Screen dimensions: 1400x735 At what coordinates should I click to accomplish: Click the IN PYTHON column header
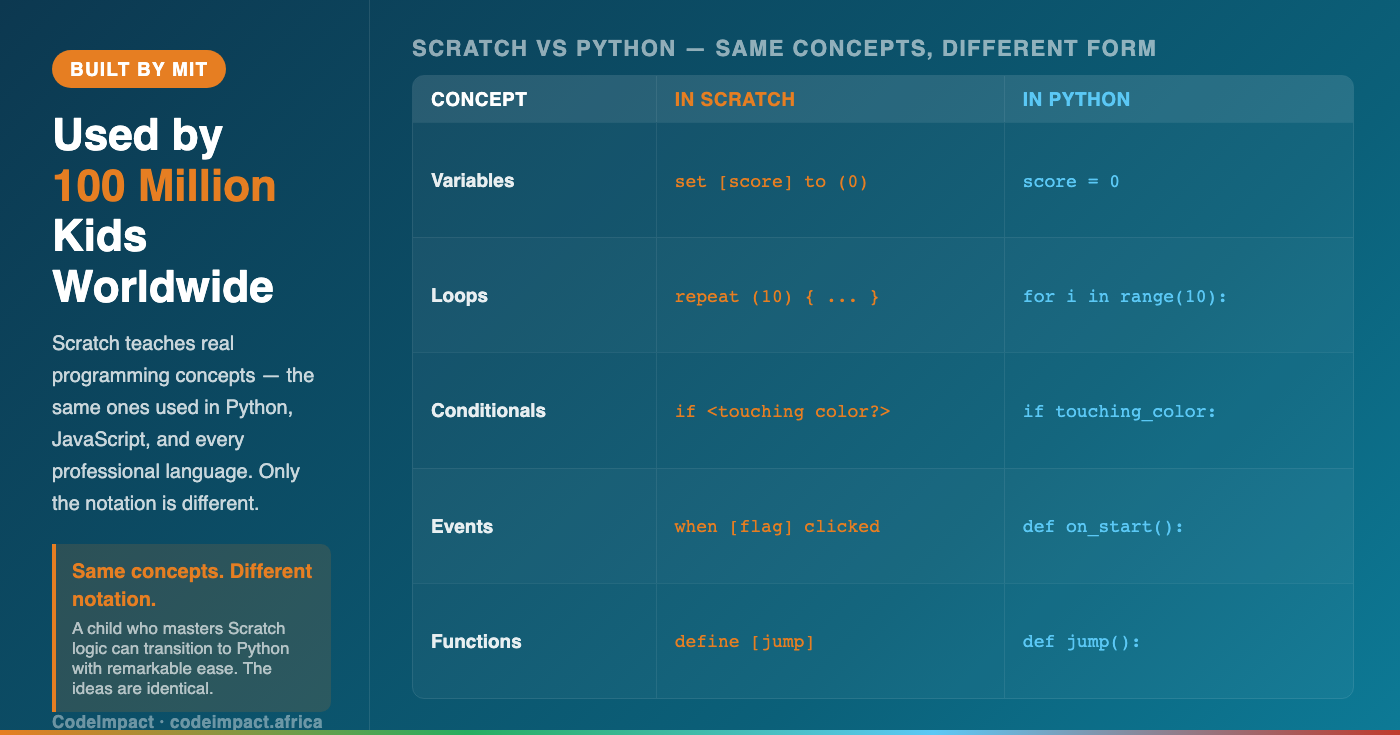click(x=1076, y=99)
